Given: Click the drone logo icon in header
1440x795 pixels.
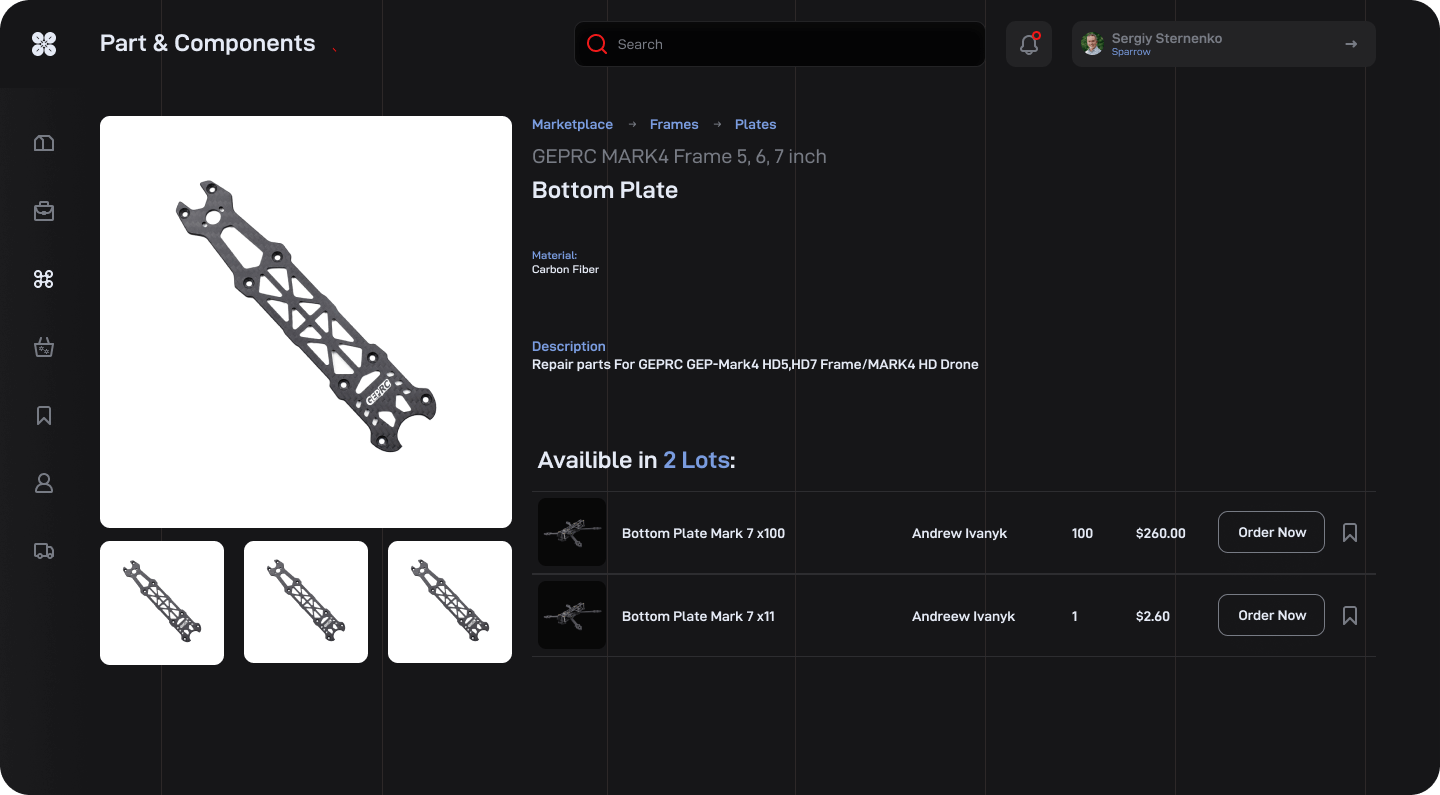Looking at the screenshot, I should coord(44,44).
